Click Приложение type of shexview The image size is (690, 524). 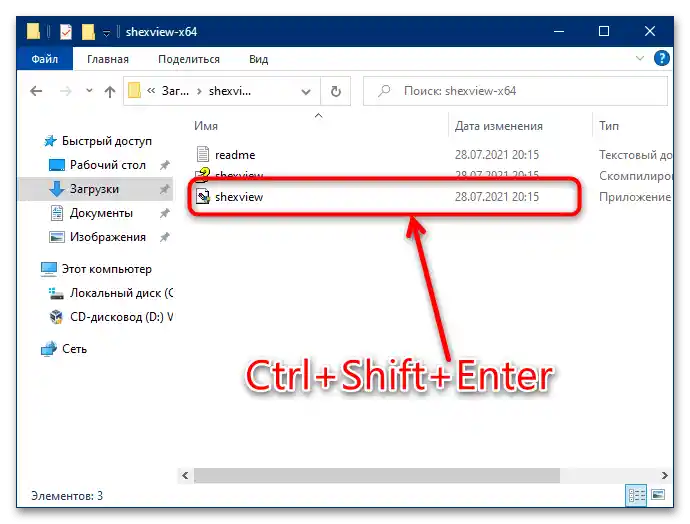coord(635,197)
